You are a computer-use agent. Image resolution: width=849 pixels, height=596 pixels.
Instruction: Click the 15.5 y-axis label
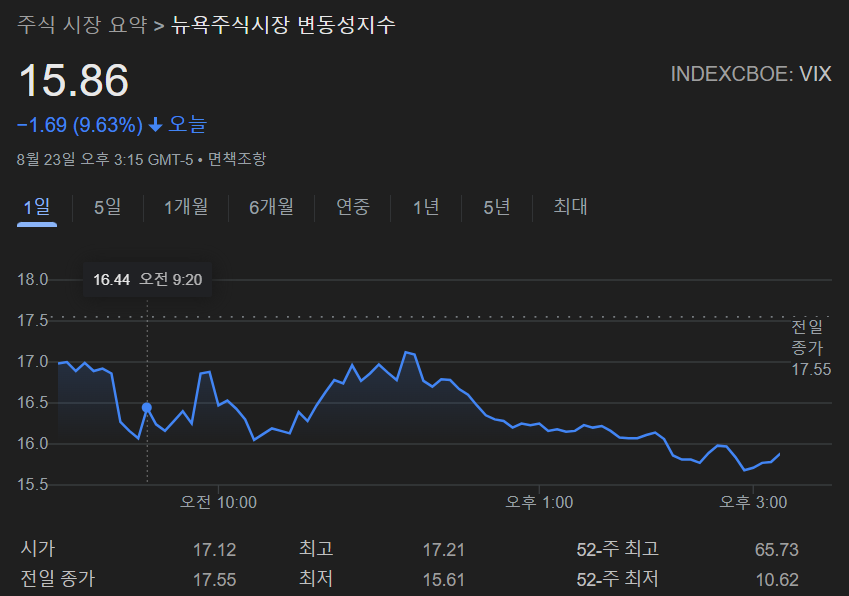coord(32,484)
